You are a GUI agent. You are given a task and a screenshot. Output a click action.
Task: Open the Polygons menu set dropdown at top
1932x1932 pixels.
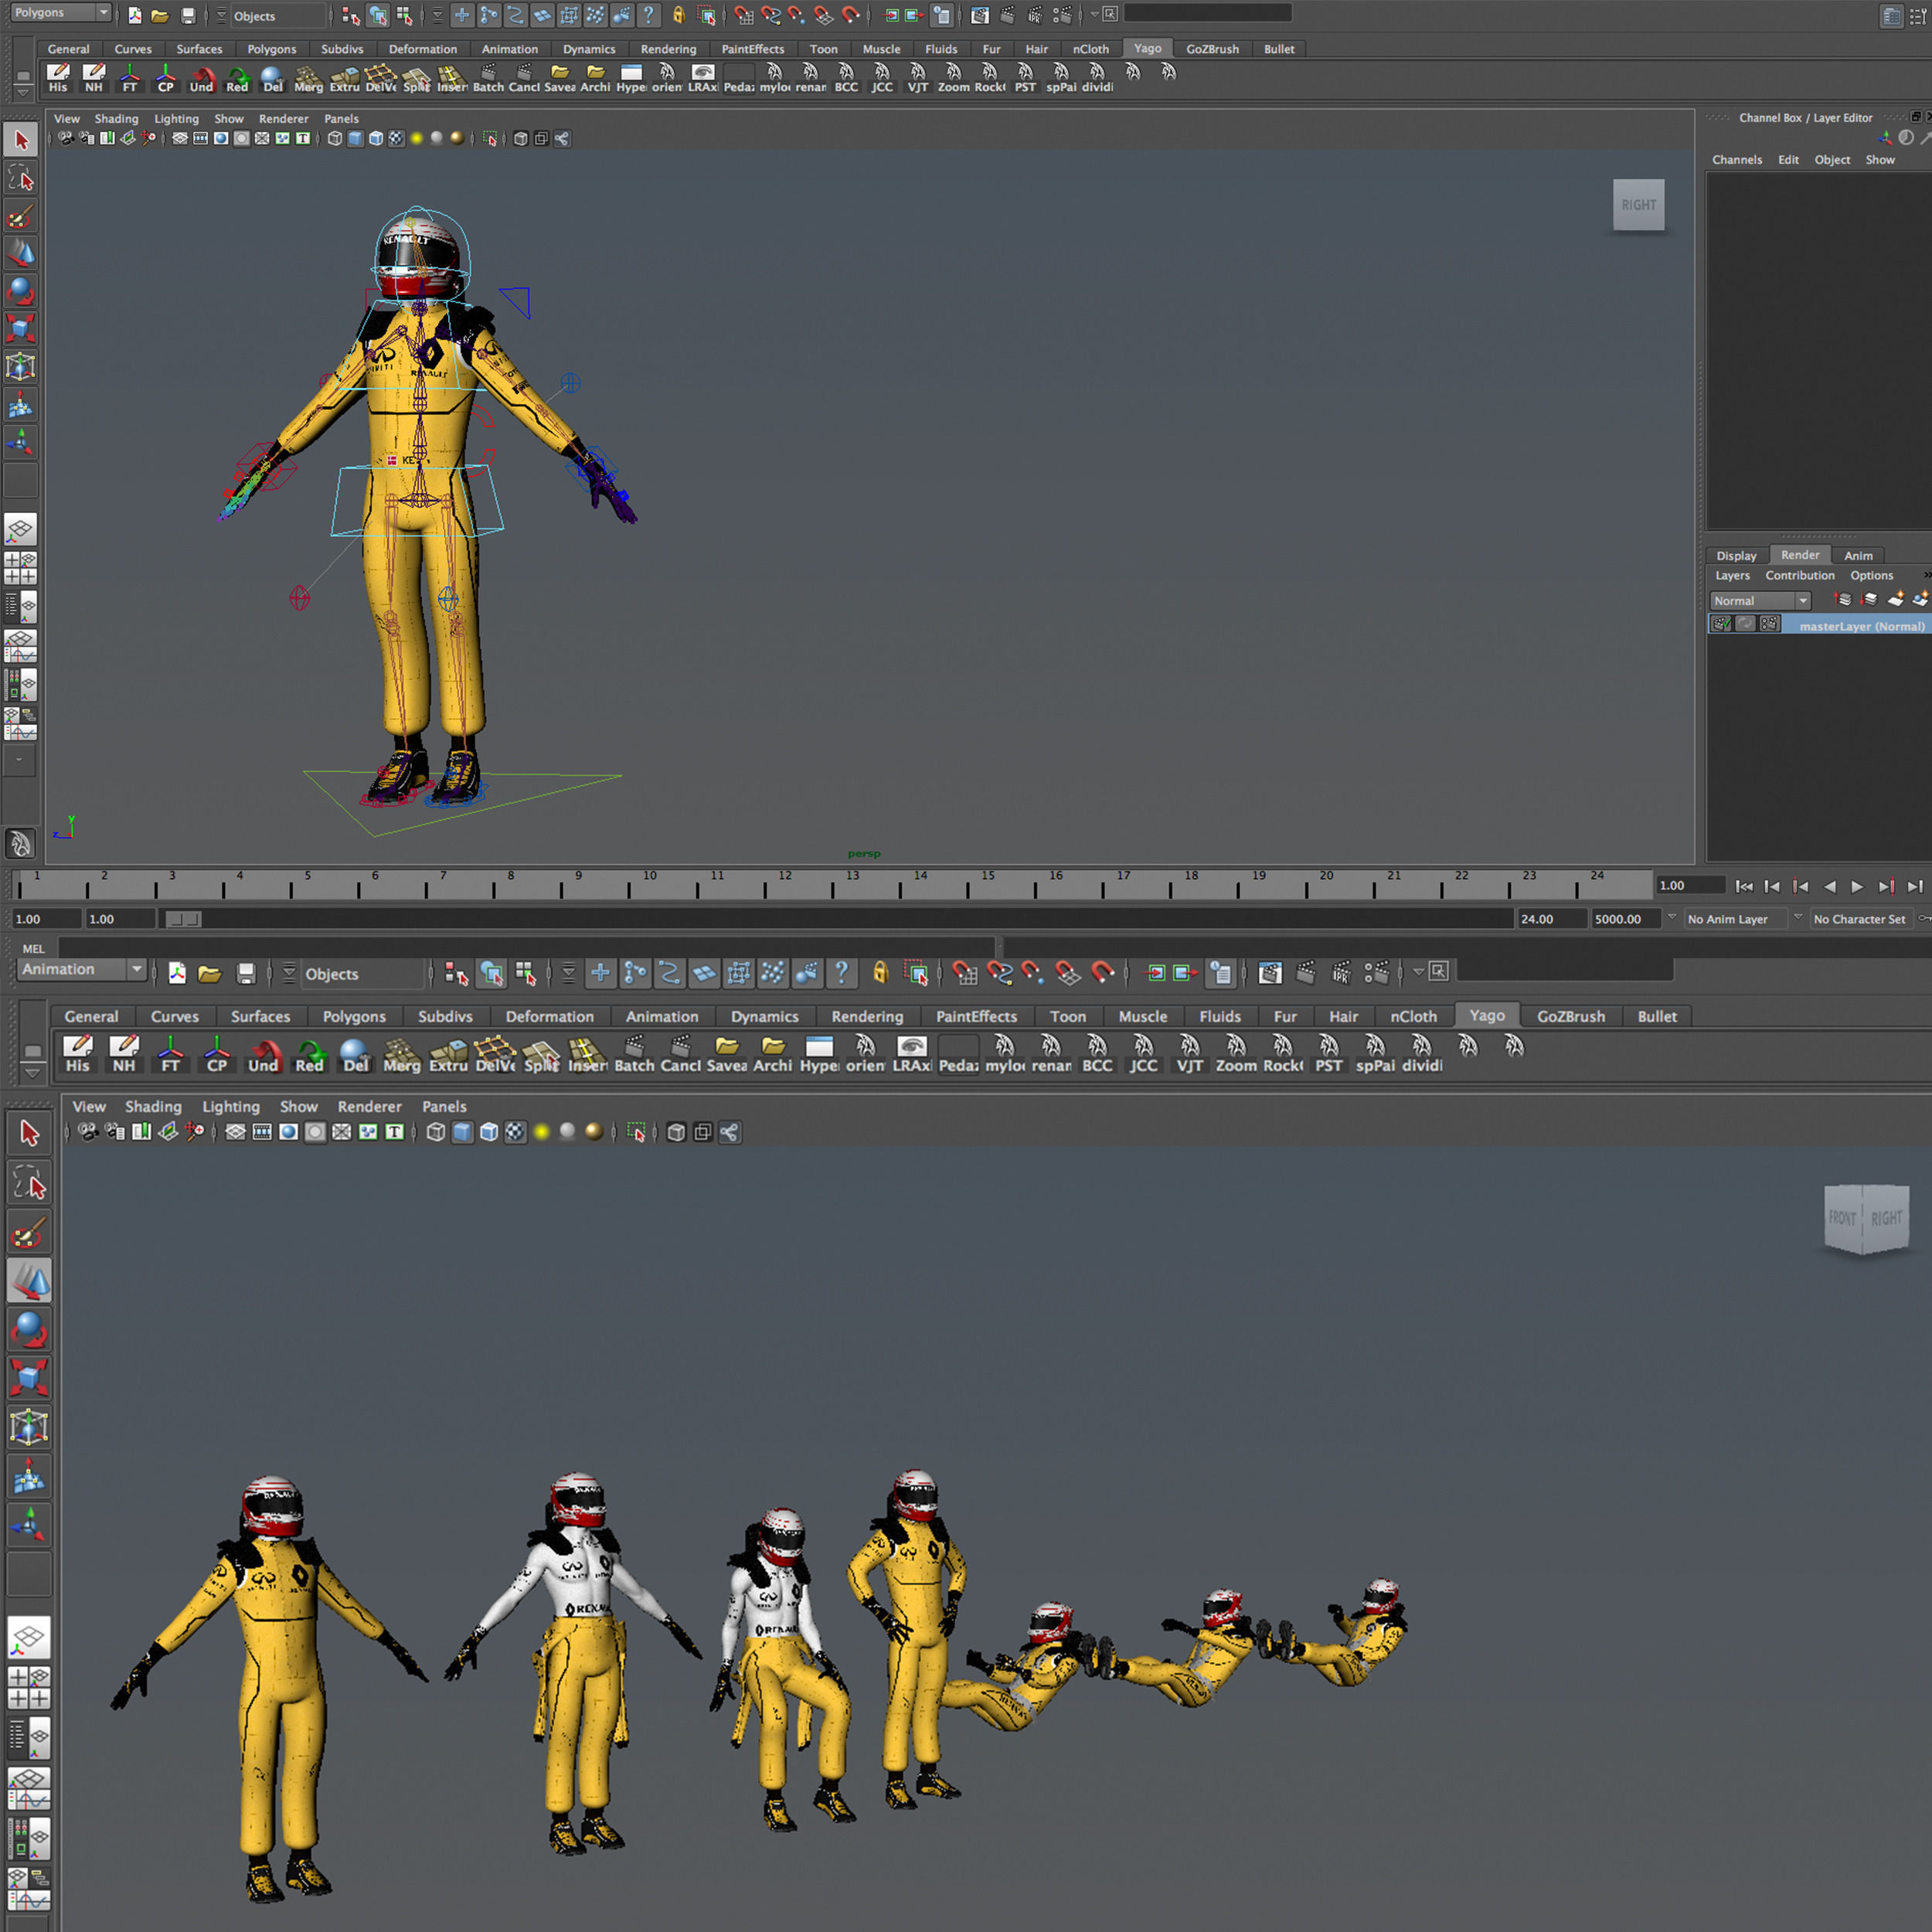[x=60, y=13]
